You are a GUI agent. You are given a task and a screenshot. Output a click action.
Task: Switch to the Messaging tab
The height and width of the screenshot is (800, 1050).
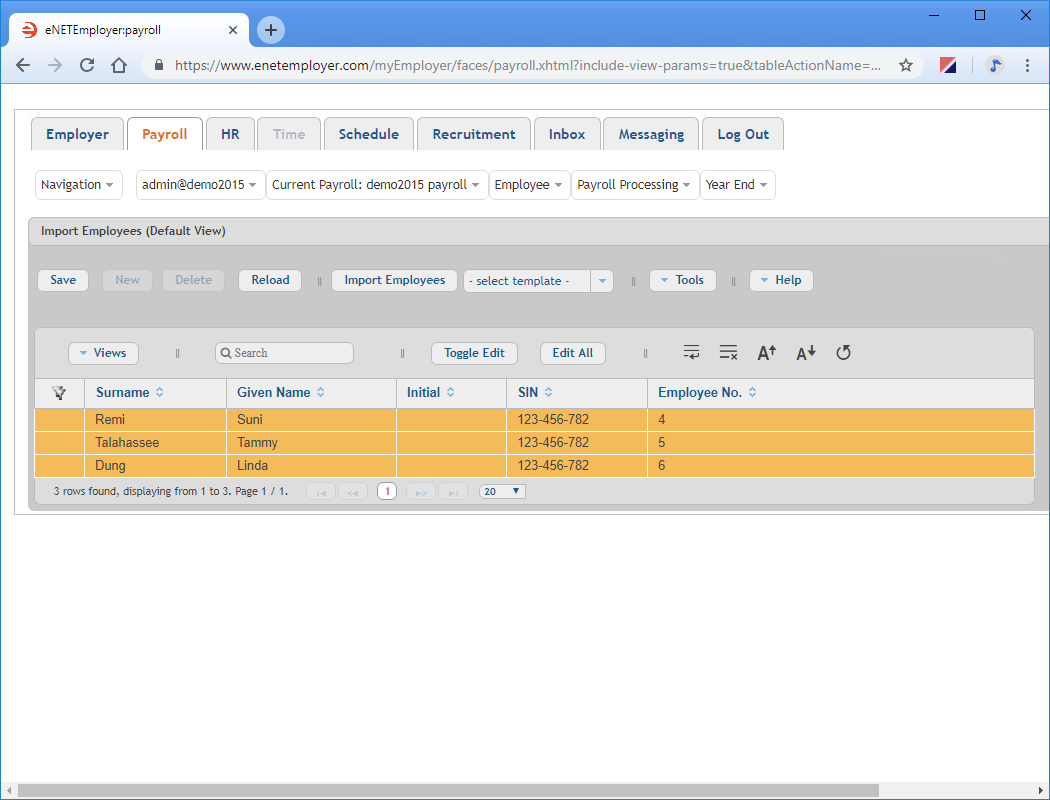pyautogui.click(x=652, y=134)
